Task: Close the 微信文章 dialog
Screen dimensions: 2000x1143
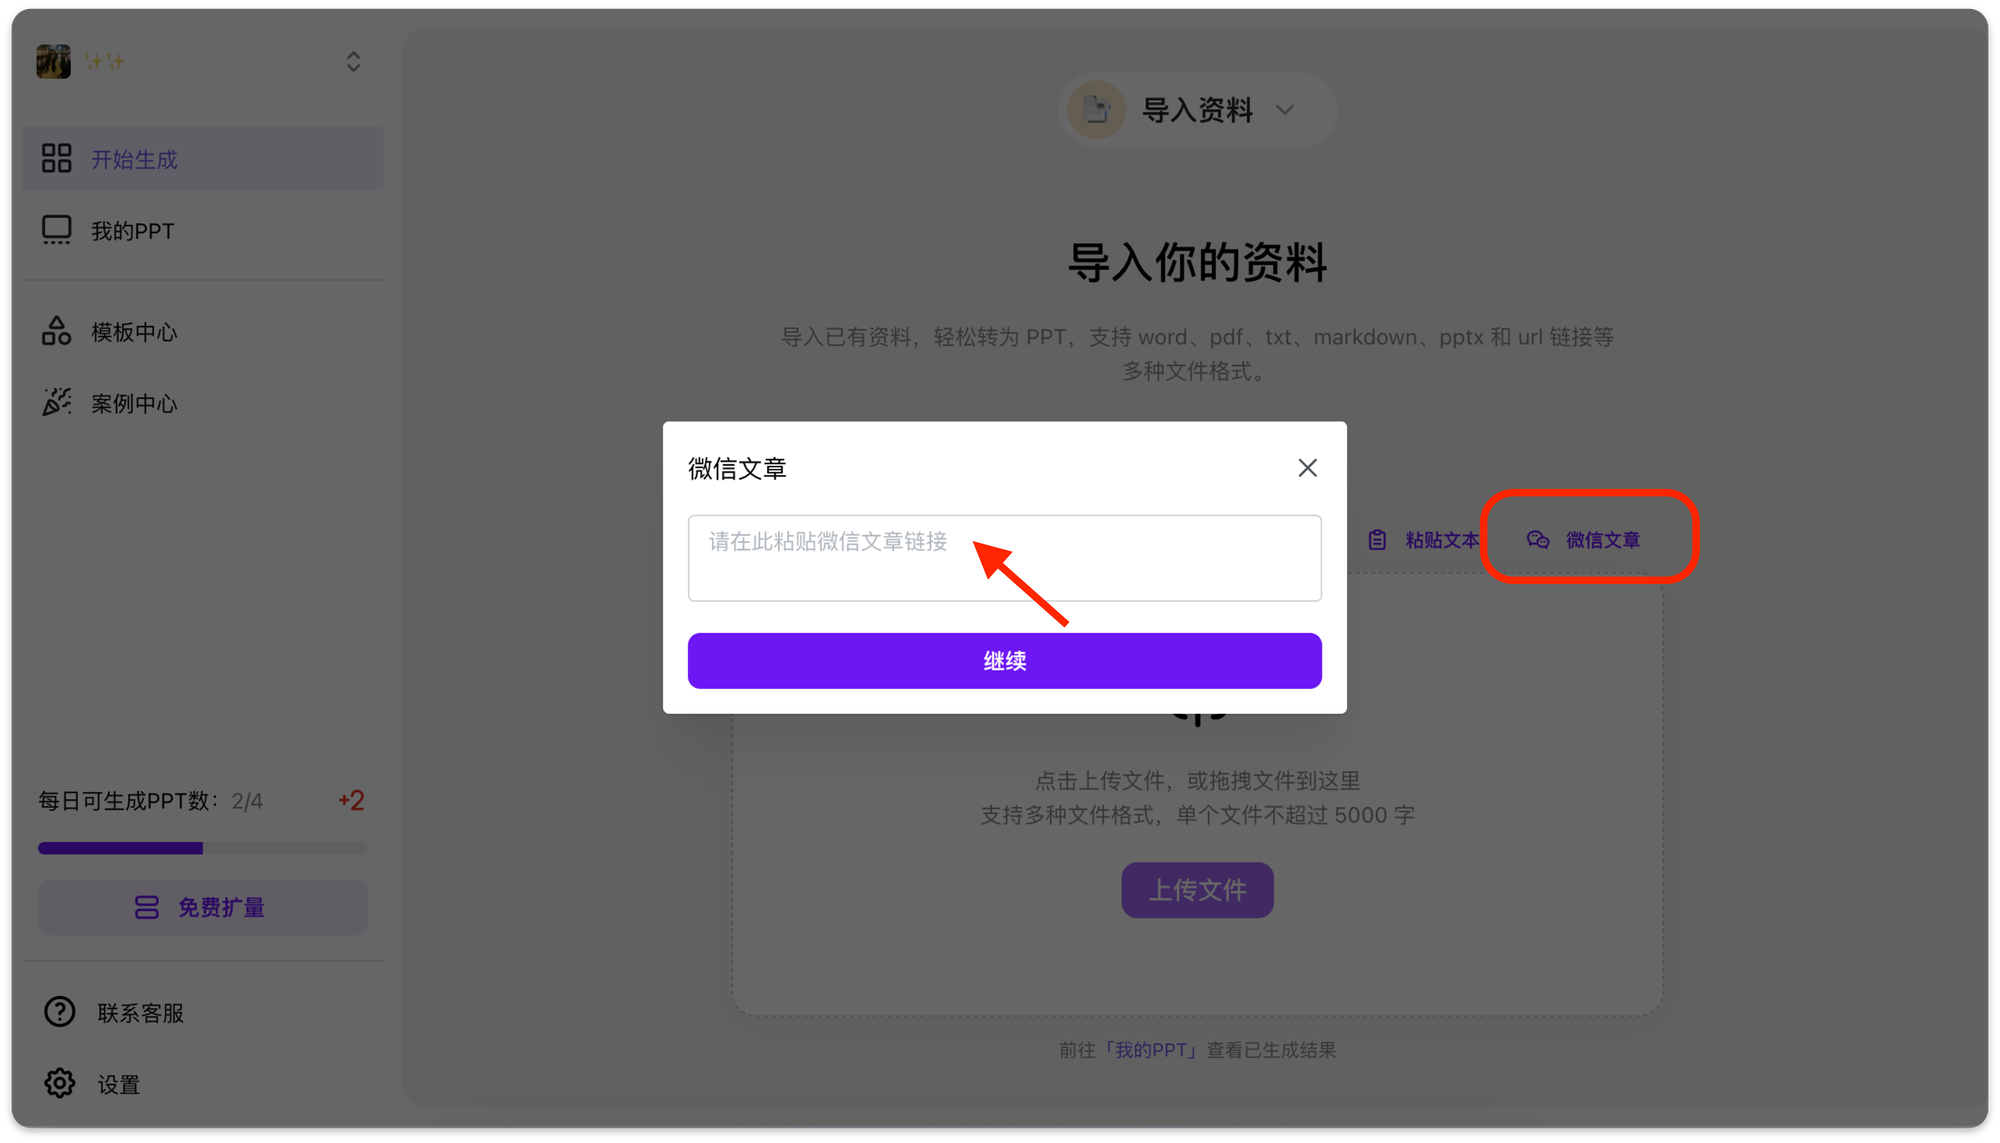Action: click(x=1306, y=467)
